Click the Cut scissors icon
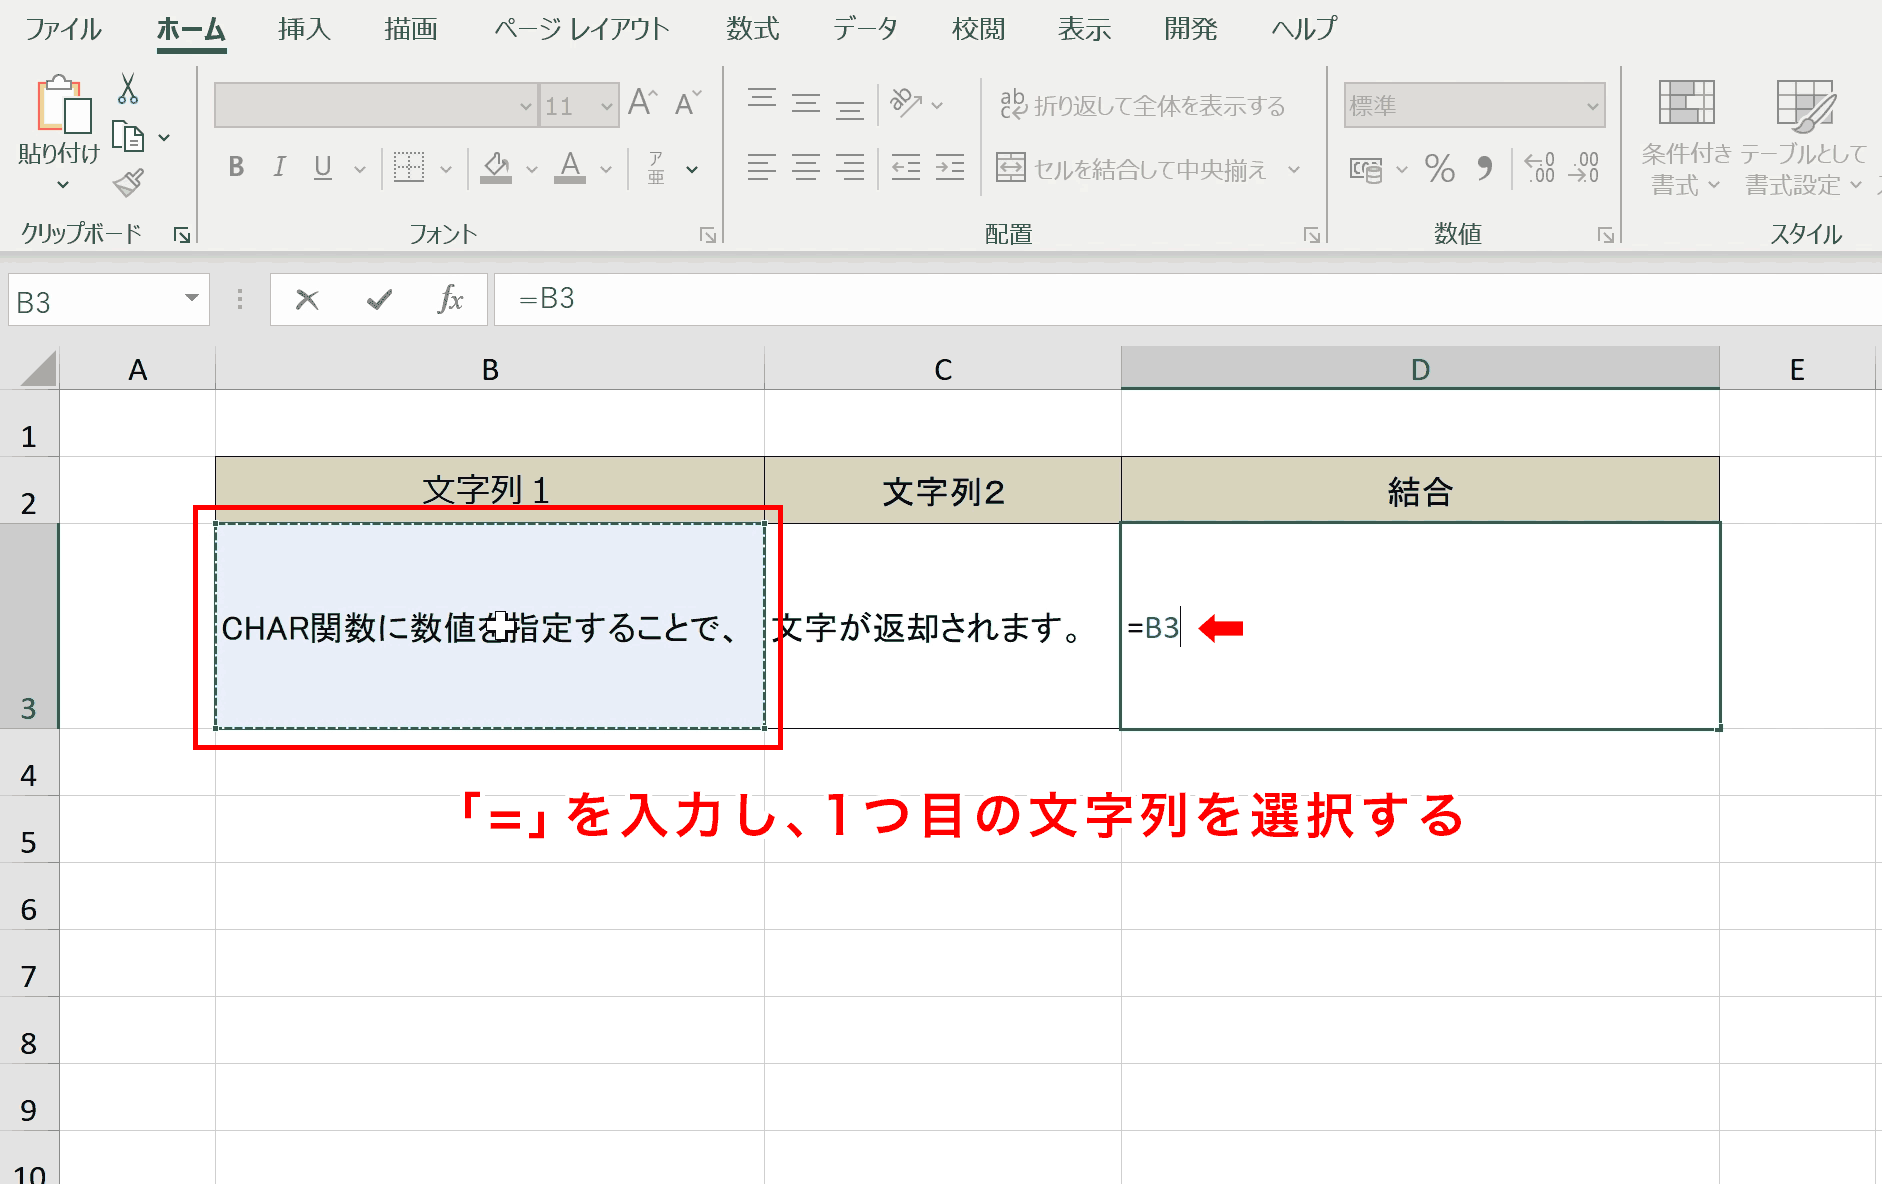The image size is (1882, 1184). coord(128,89)
